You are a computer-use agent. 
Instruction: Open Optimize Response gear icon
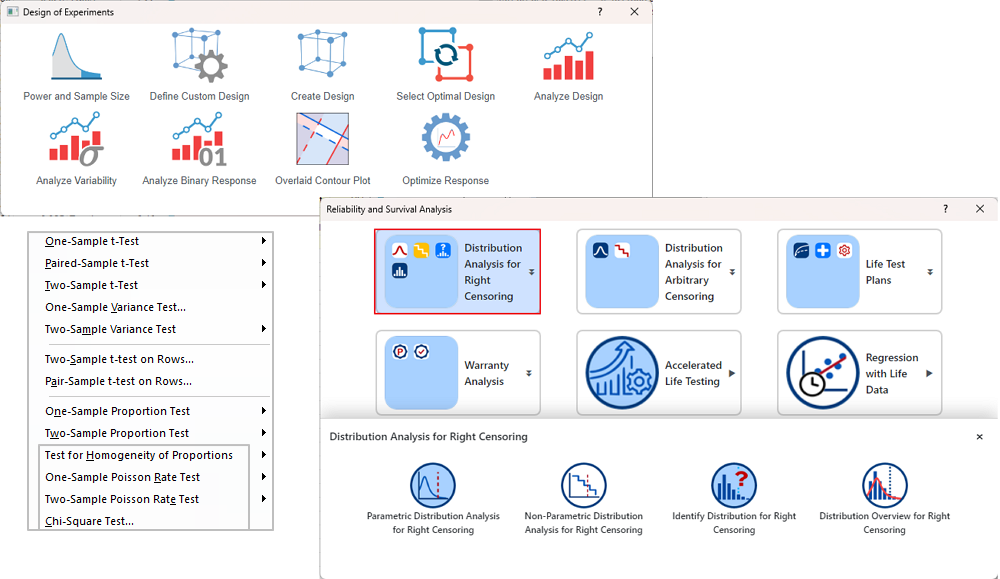coord(446,137)
